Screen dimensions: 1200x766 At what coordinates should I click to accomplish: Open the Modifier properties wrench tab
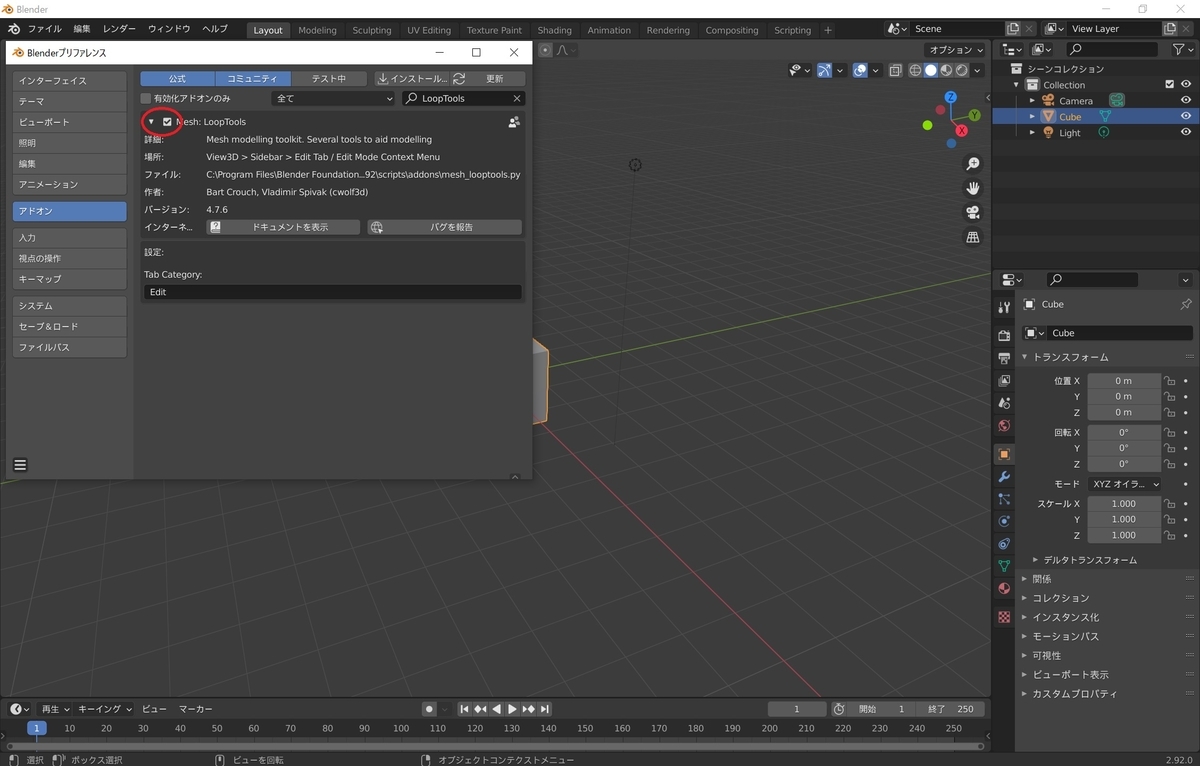point(1004,476)
